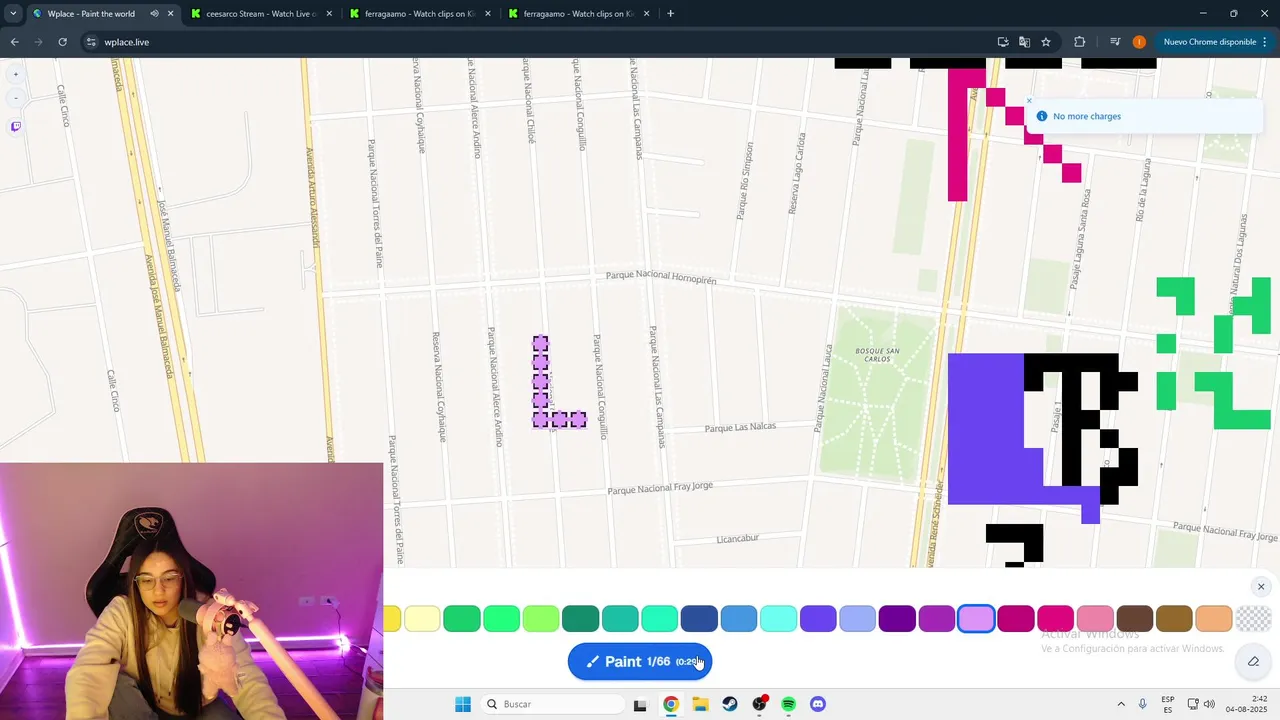Reload the wplace.live page
Viewport: 1280px width, 720px height.
coord(63,42)
